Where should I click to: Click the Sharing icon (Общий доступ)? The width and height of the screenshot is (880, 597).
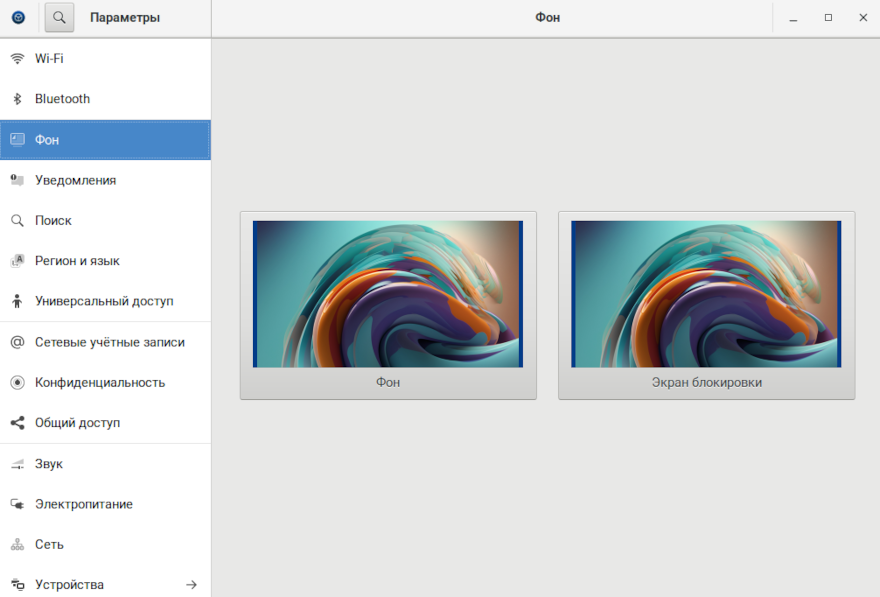pyautogui.click(x=17, y=423)
